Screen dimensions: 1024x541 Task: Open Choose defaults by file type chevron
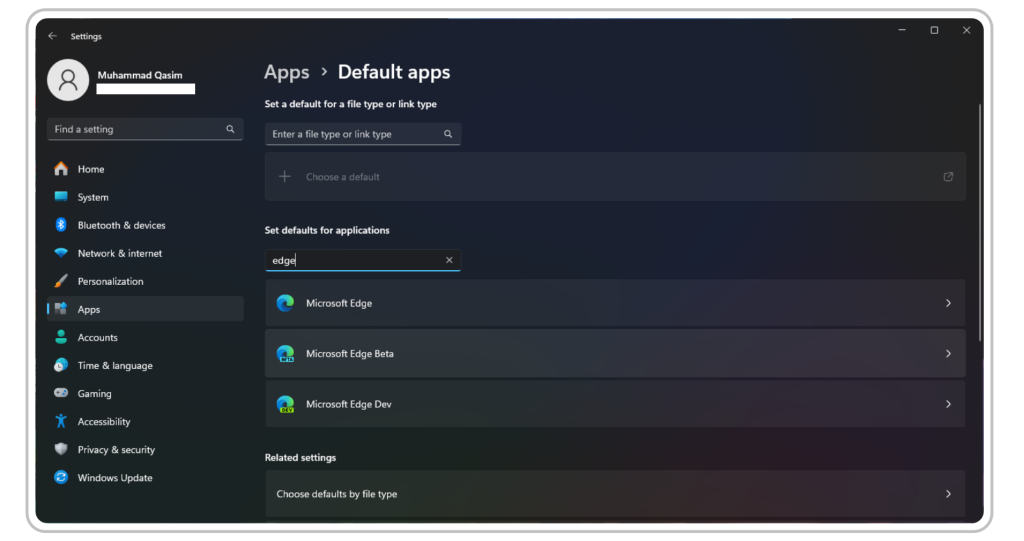point(948,494)
